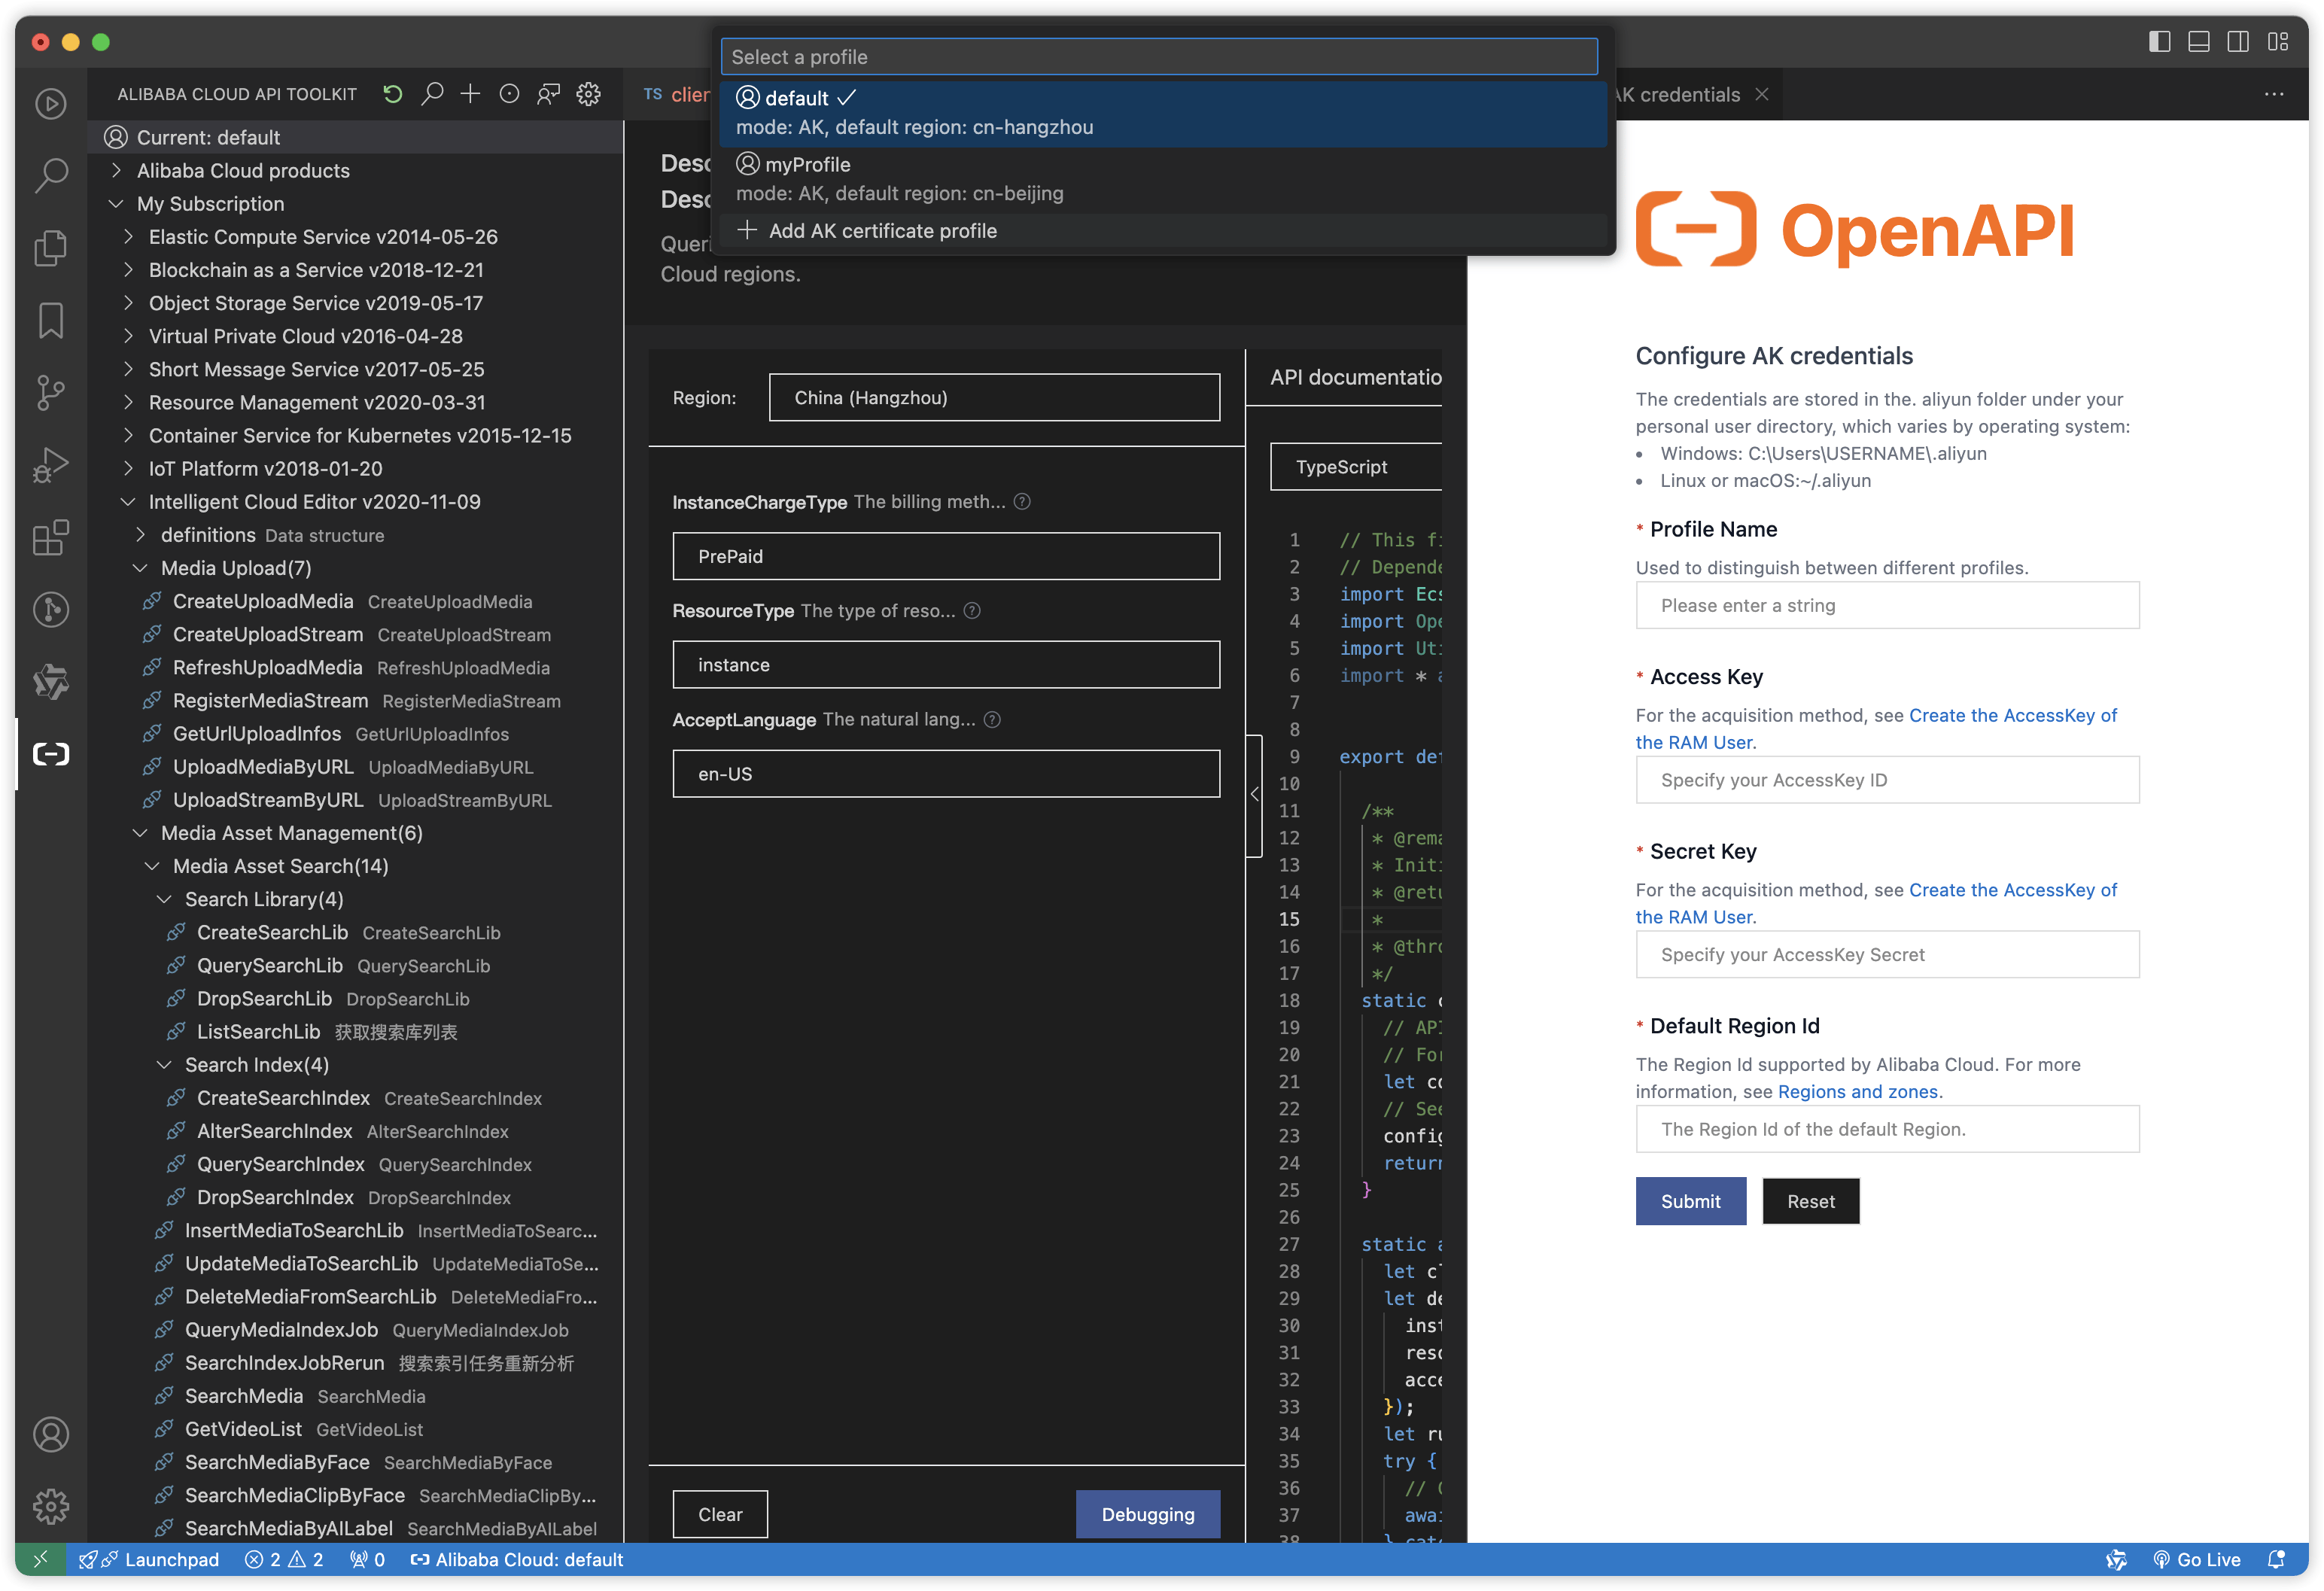
Task: Focus the Select a profile search box
Action: [x=1159, y=57]
